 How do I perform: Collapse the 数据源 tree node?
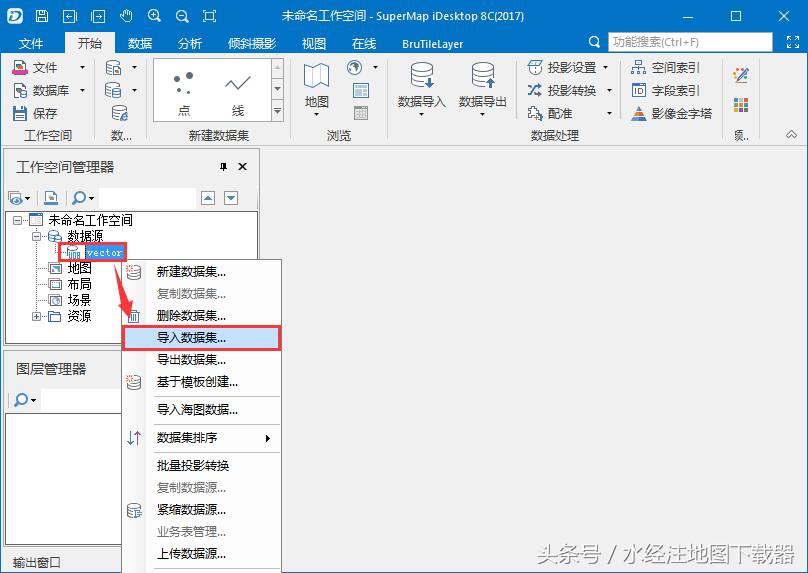coord(36,237)
